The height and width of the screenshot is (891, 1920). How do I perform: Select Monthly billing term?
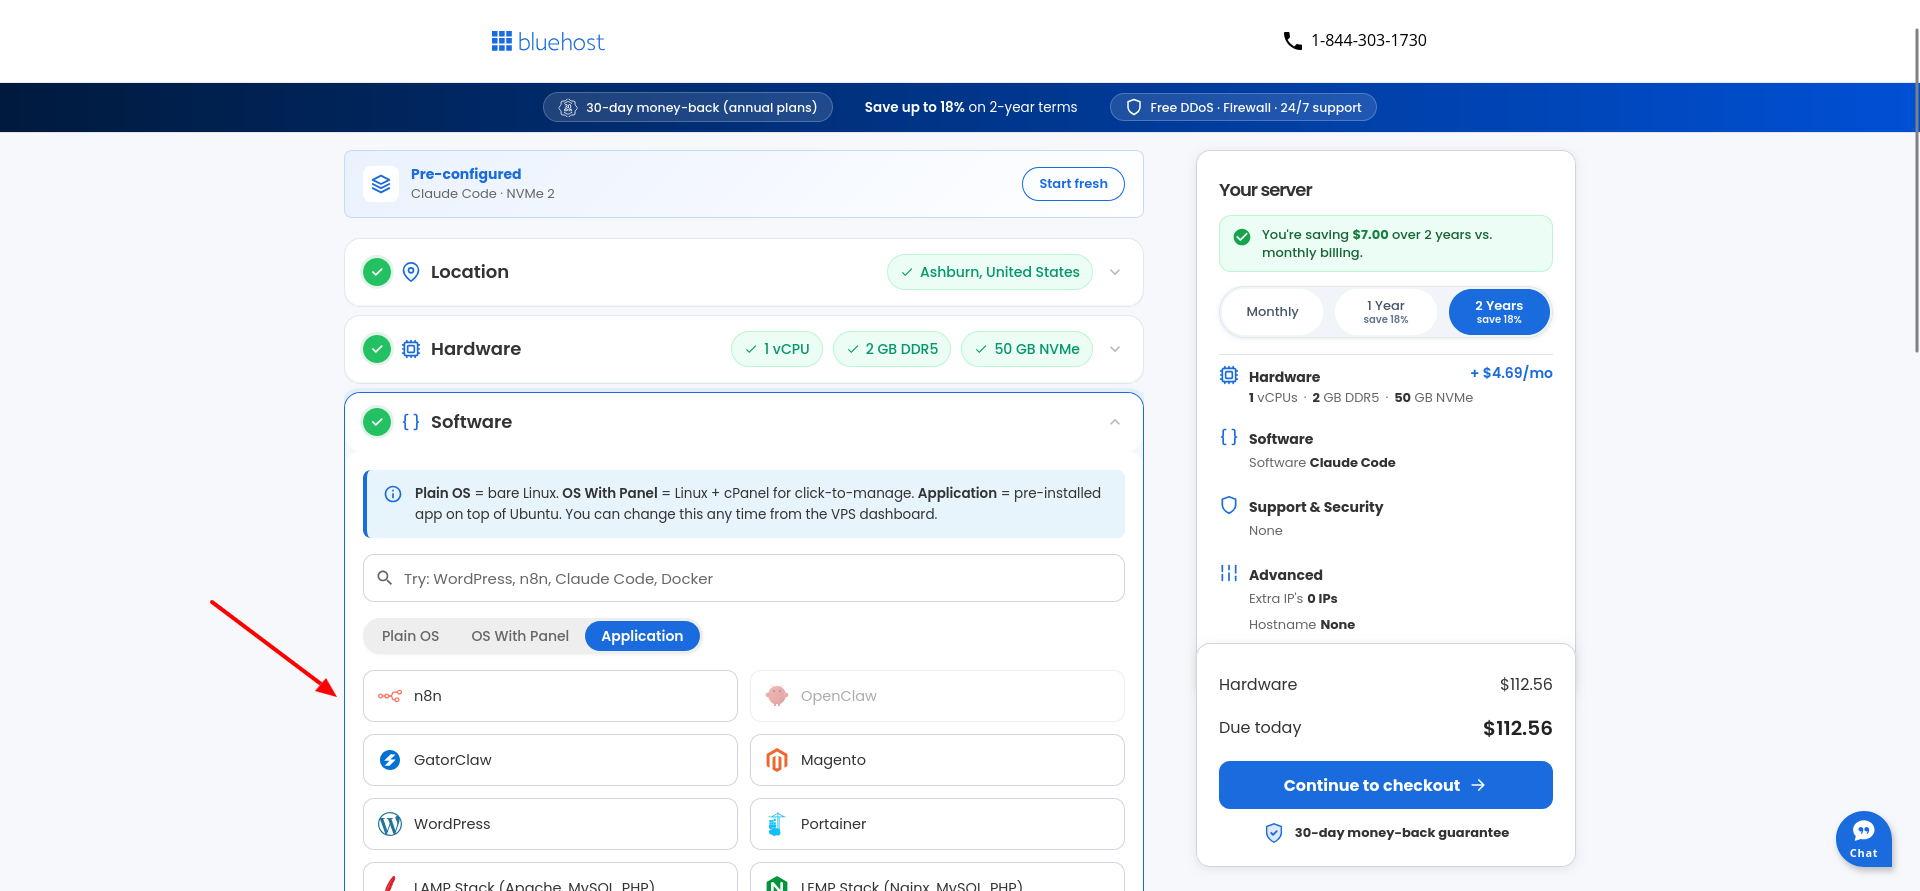(1272, 312)
